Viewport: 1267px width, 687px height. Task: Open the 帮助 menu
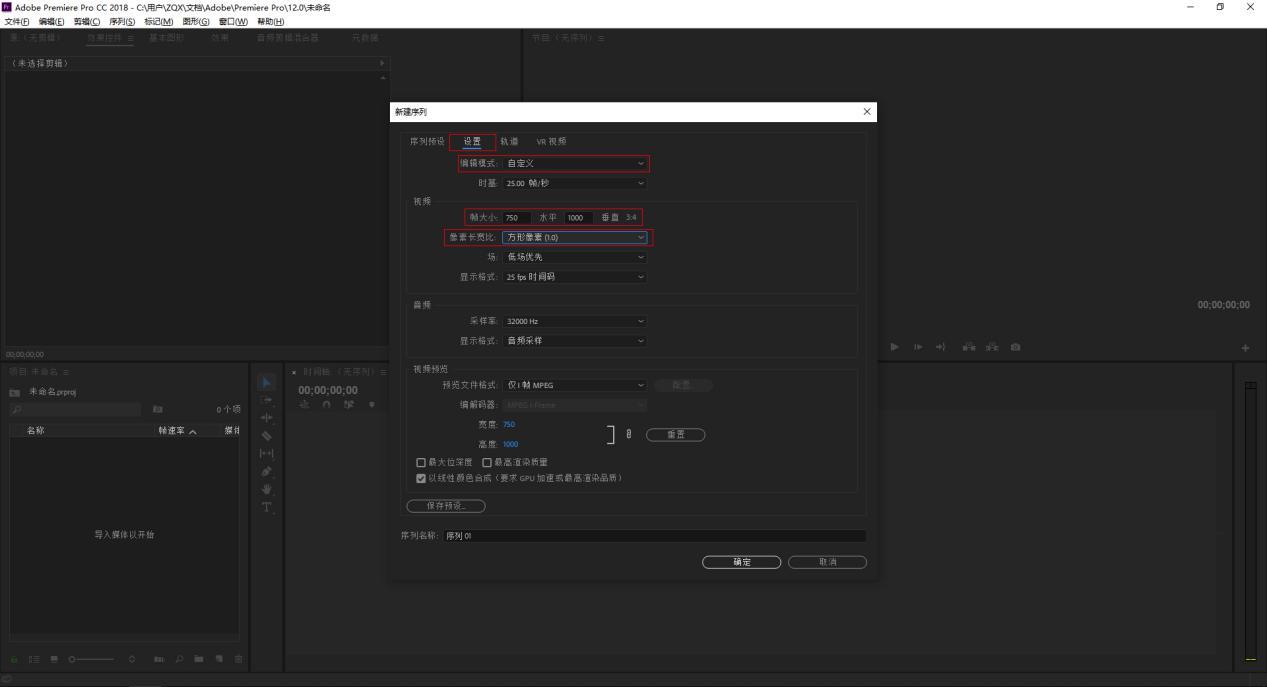[271, 21]
